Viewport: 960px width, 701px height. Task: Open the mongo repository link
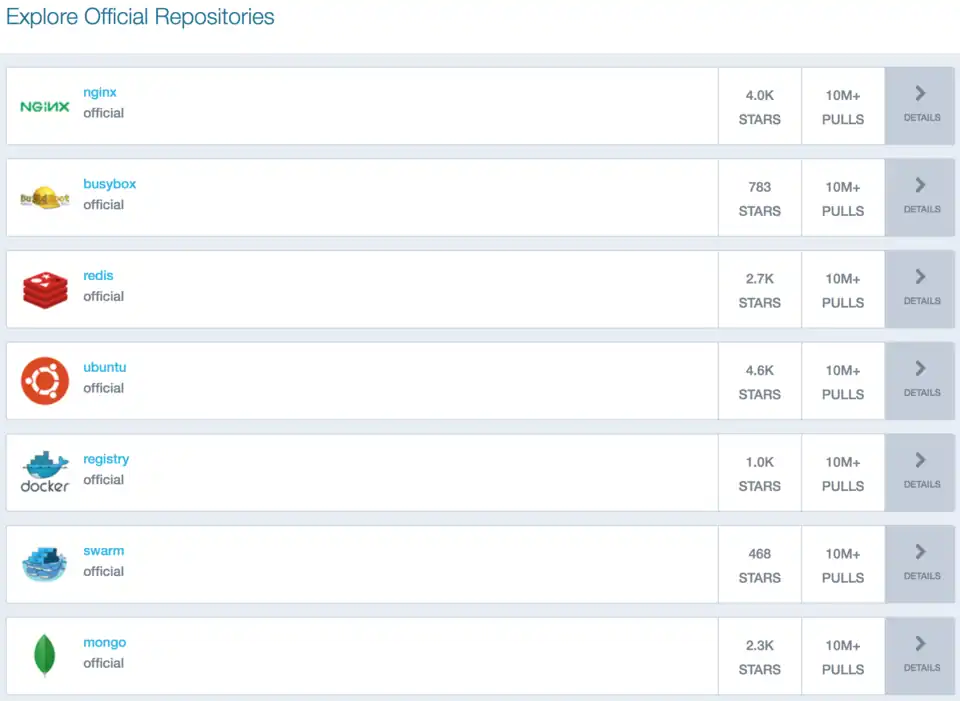pos(104,642)
